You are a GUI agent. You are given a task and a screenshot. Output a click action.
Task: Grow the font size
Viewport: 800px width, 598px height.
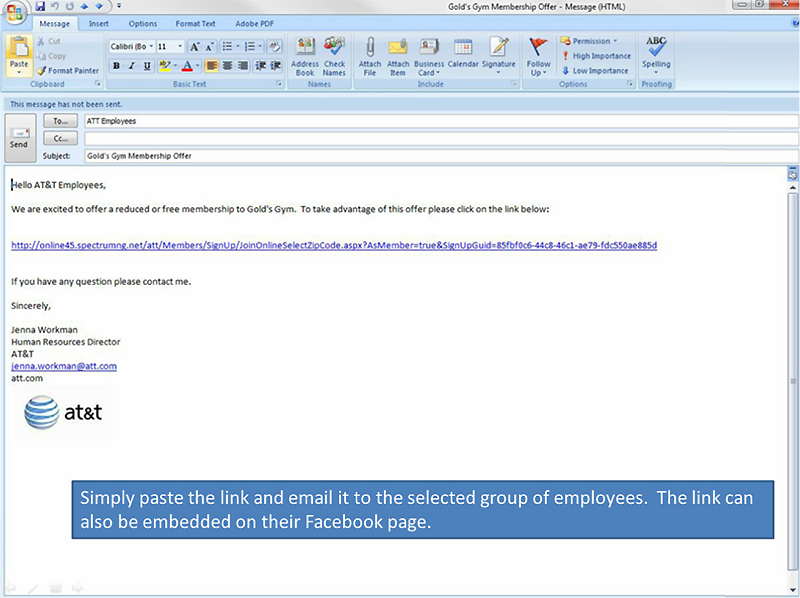pyautogui.click(x=194, y=47)
